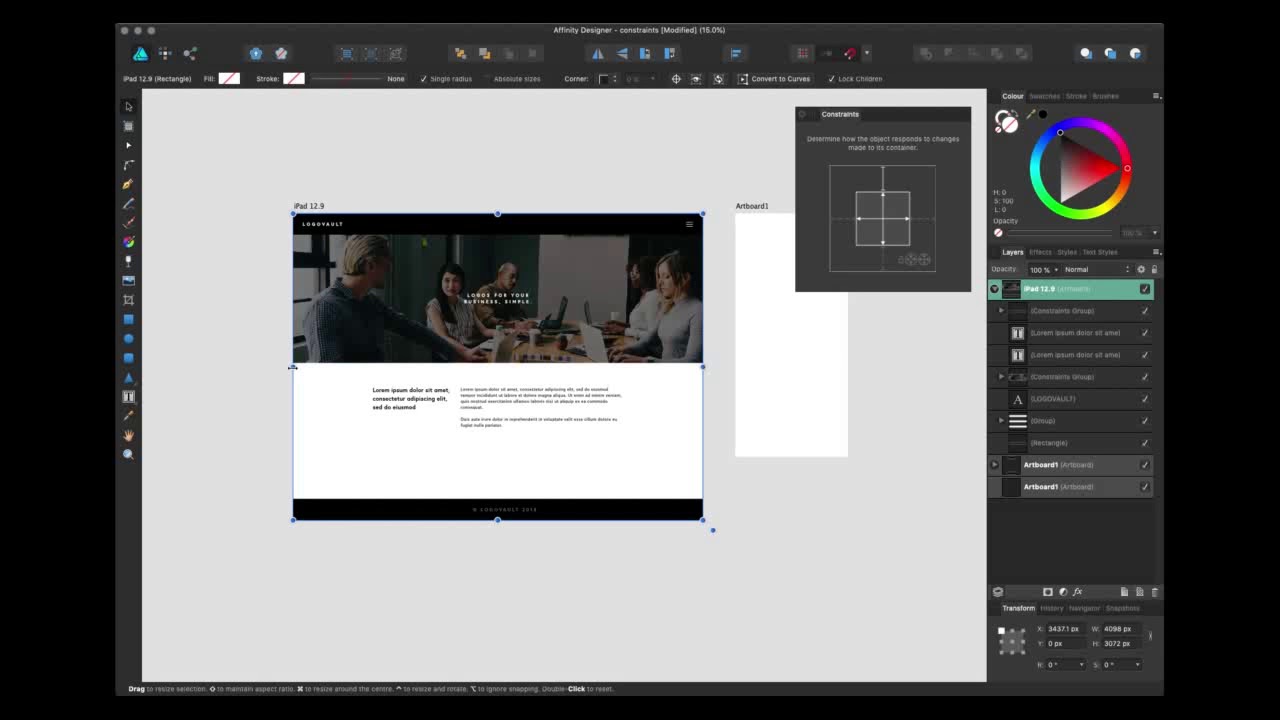Click the Stroke colour swatch in context toolbar
This screenshot has width=1280, height=720.
pyautogui.click(x=293, y=79)
